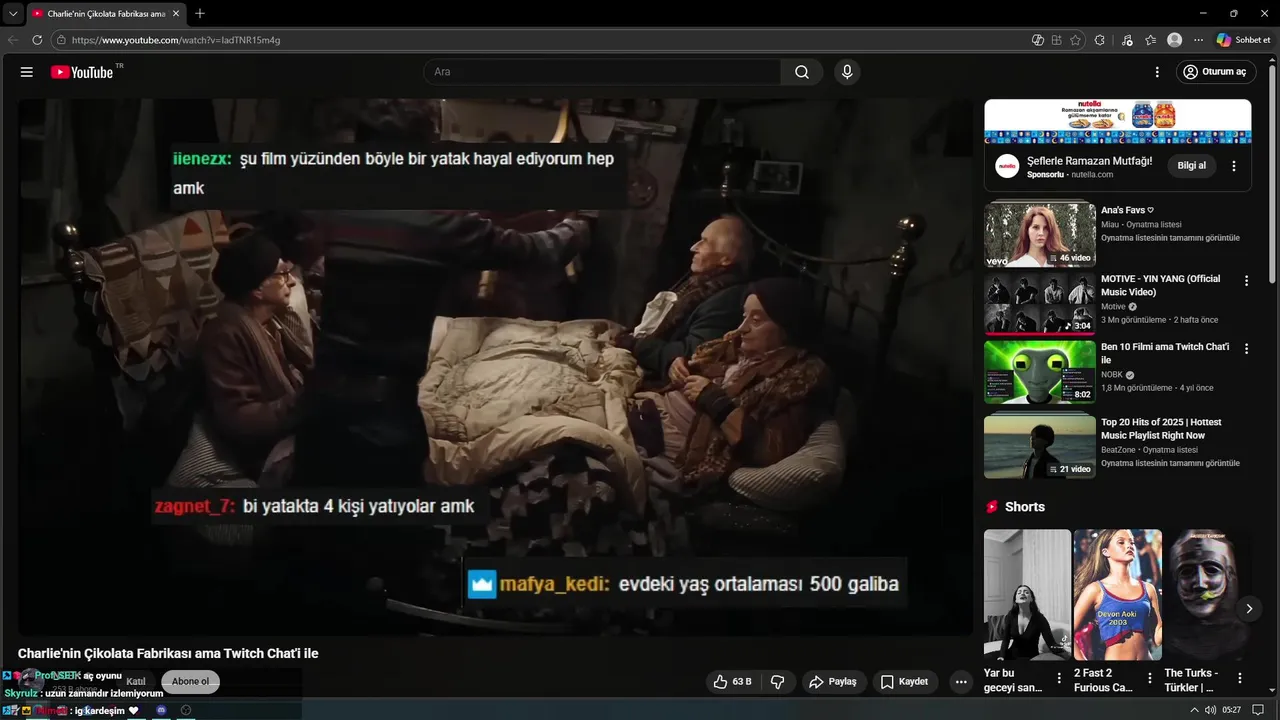Open Copilot Sohbet et button
This screenshot has height=720, width=1280.
pos(1244,40)
